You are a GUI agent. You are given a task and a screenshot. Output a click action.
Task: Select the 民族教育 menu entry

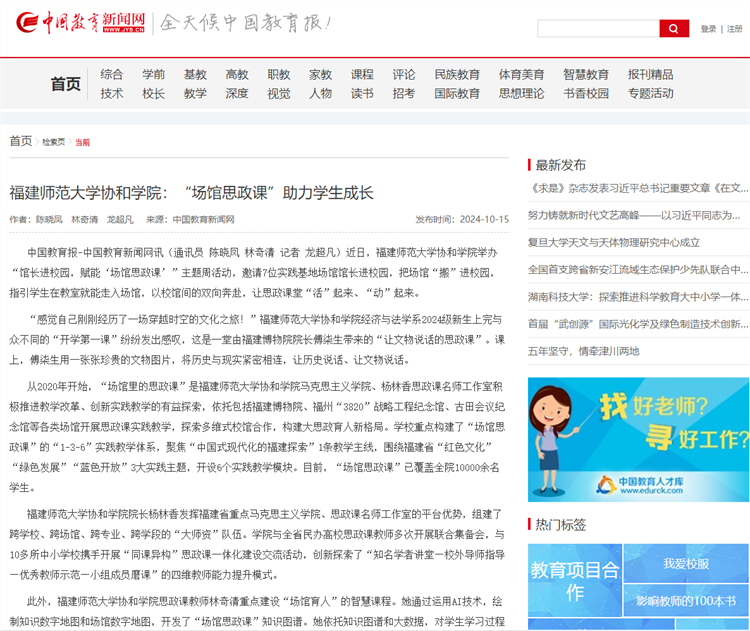tap(457, 74)
